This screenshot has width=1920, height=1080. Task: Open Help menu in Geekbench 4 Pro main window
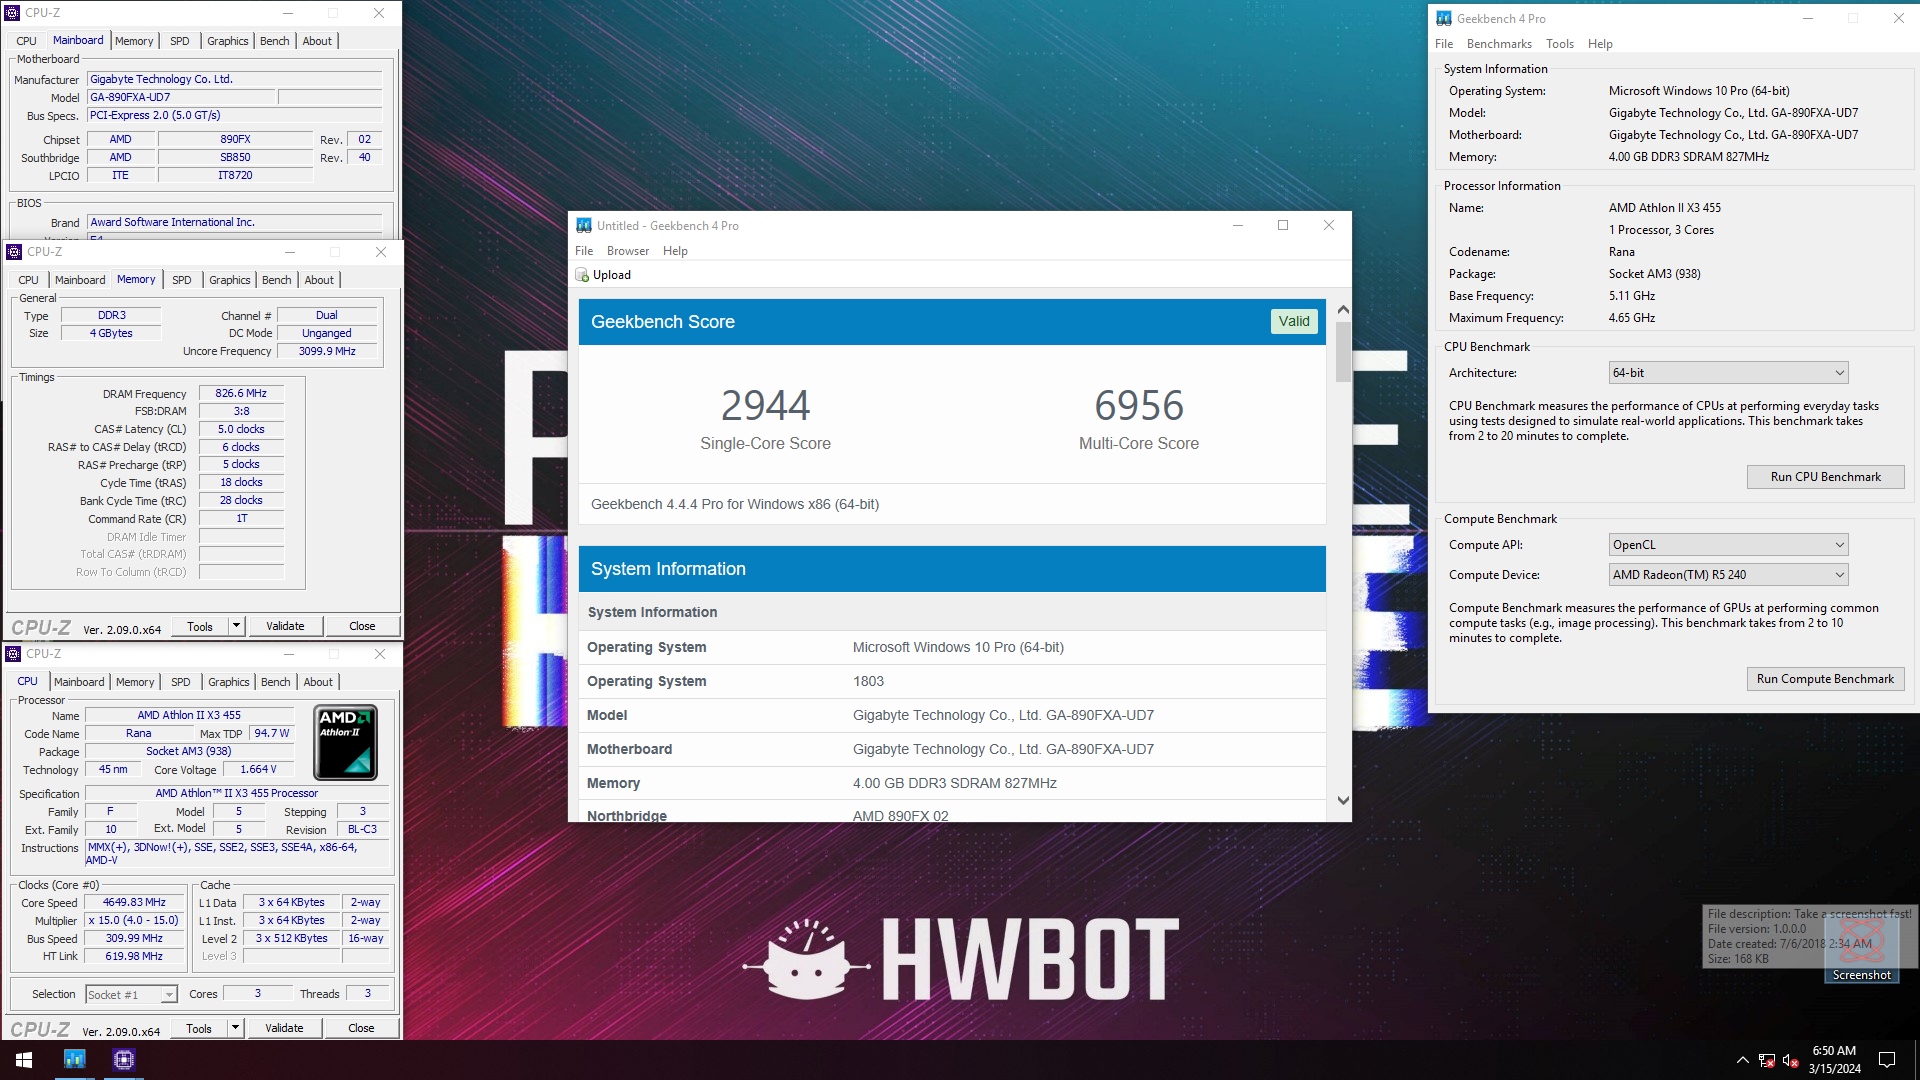pos(1600,44)
